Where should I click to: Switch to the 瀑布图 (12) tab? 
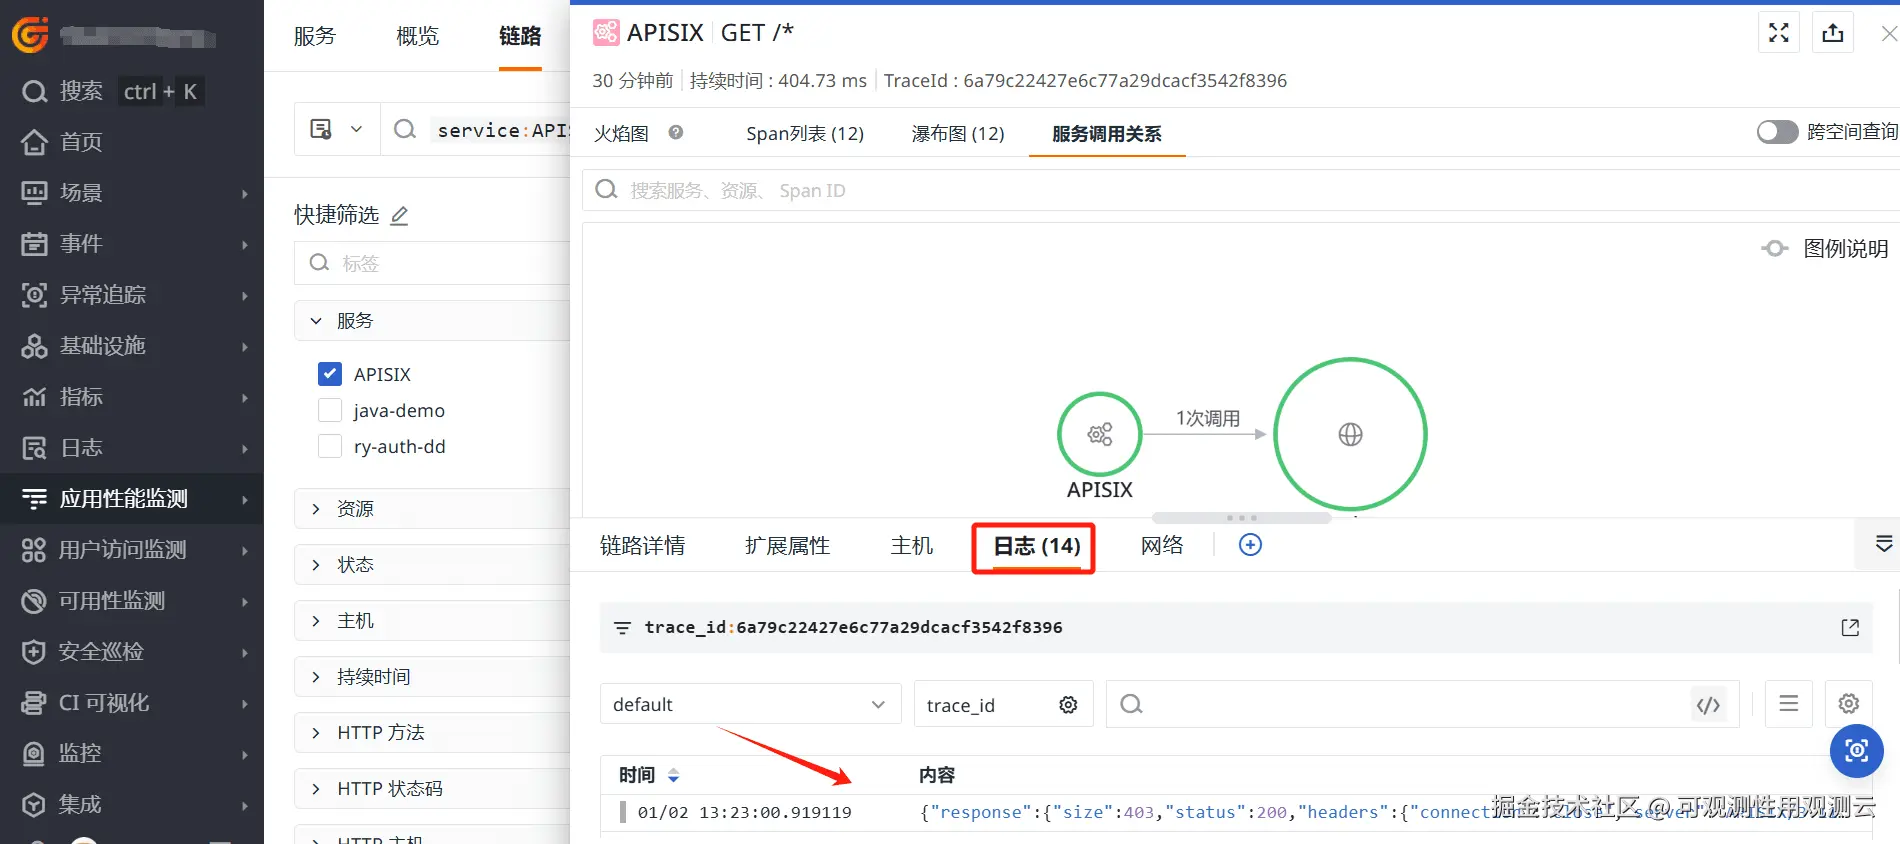point(958,133)
